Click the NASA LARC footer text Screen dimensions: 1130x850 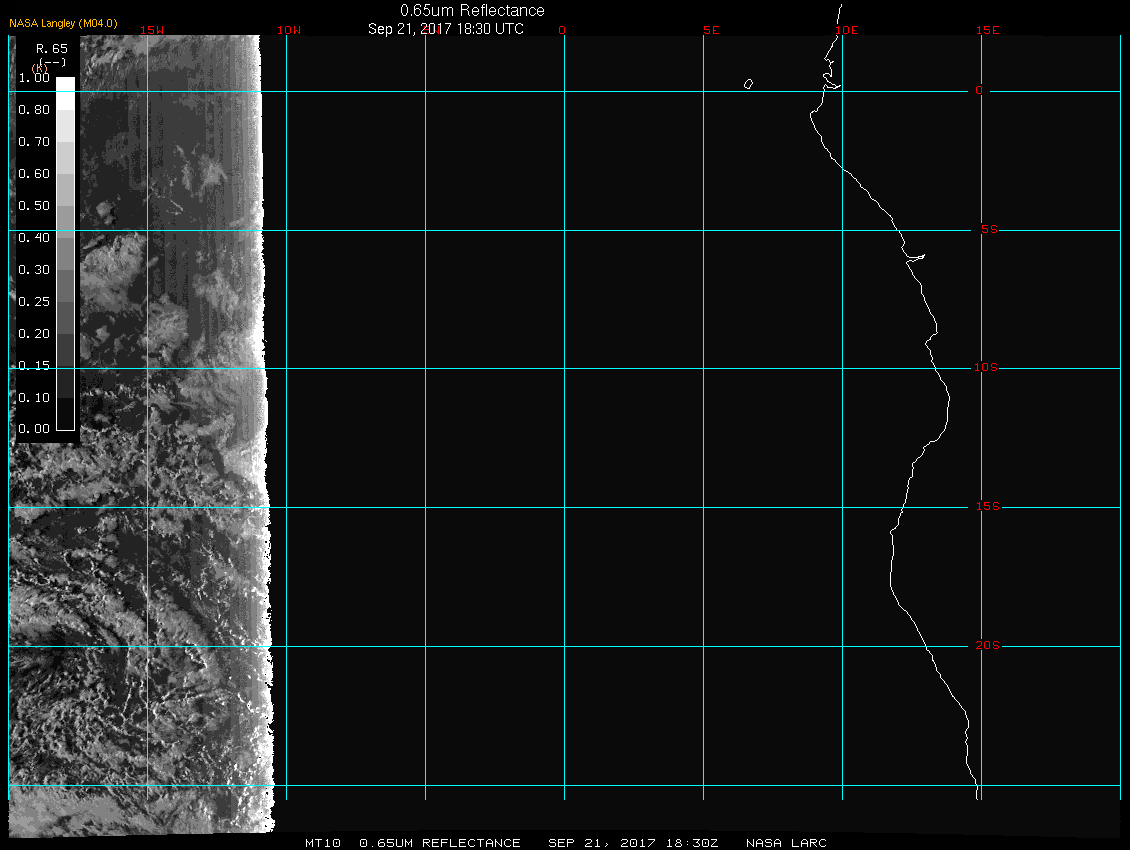coord(786,843)
